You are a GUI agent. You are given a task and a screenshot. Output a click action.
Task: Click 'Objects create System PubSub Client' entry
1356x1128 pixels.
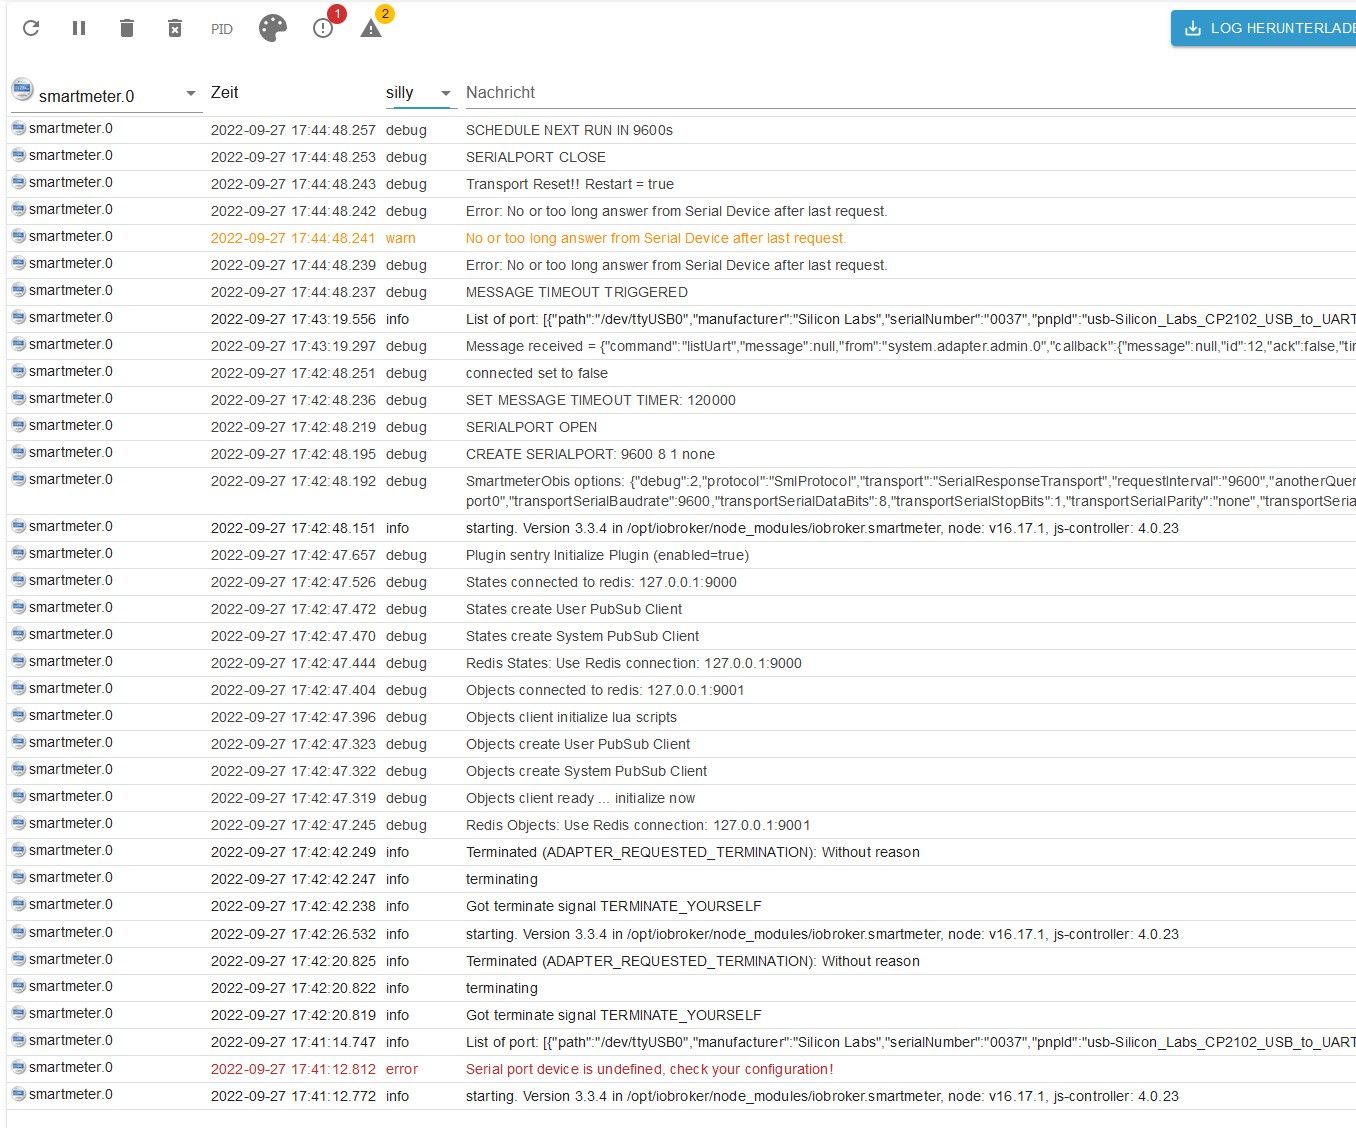(x=586, y=771)
